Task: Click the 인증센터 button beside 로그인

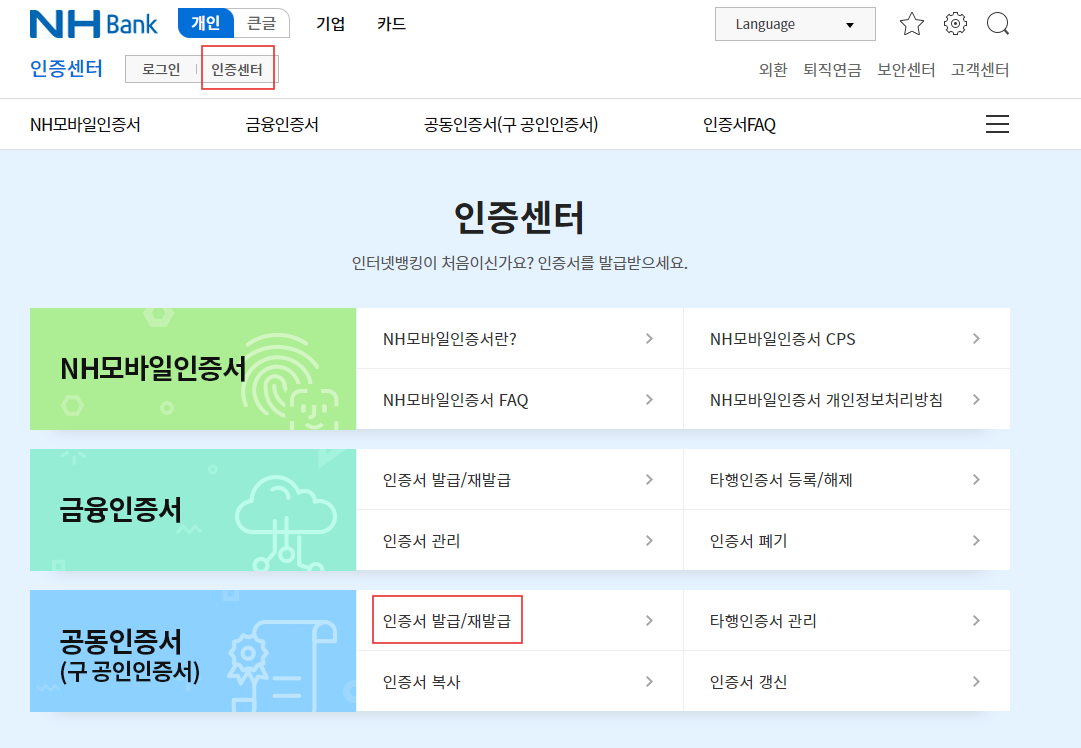Action: point(236,69)
